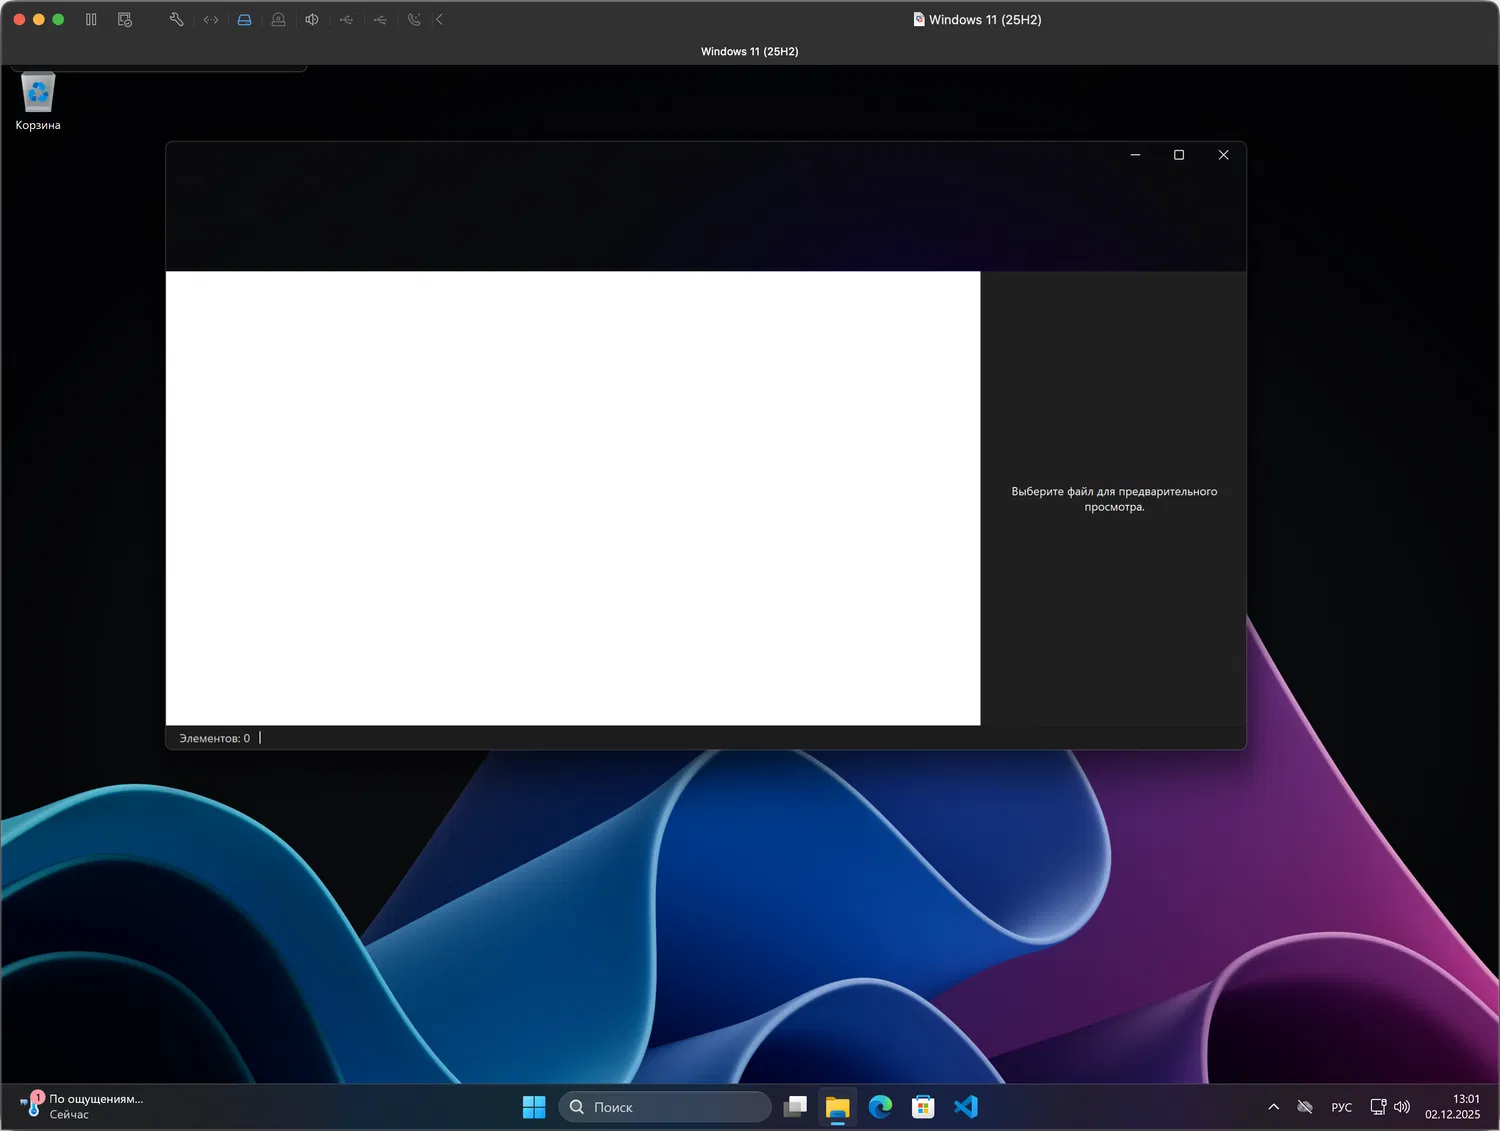
Task: Click the phone handset icon in VM toolbar
Action: 414,19
